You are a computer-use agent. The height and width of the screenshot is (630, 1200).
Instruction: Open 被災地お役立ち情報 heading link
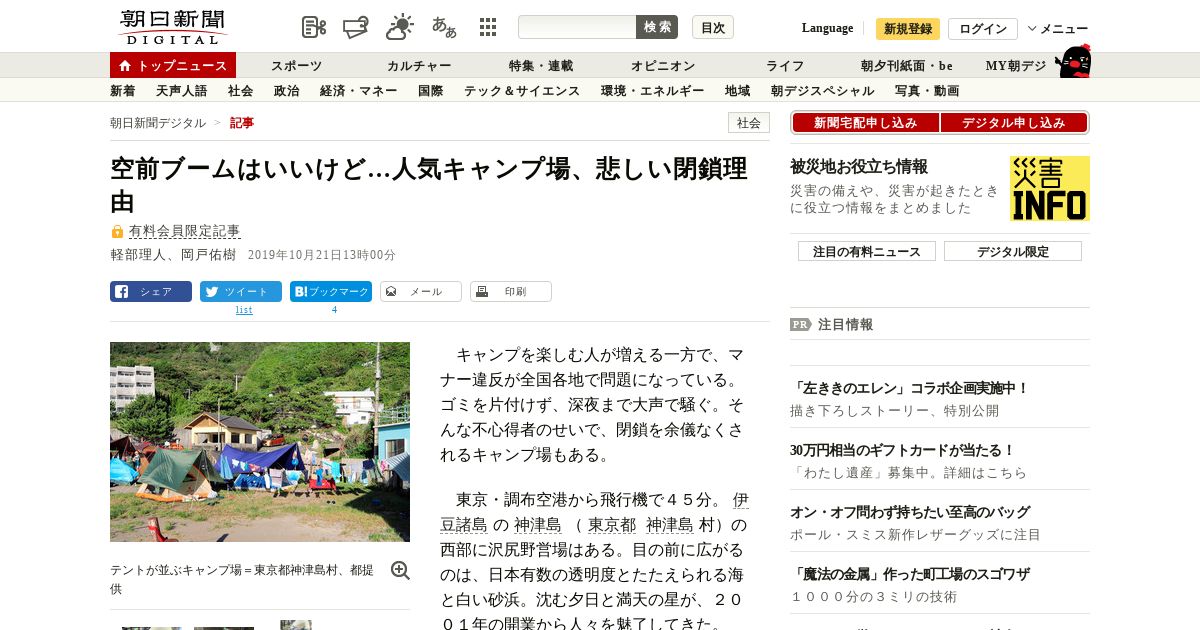click(859, 166)
